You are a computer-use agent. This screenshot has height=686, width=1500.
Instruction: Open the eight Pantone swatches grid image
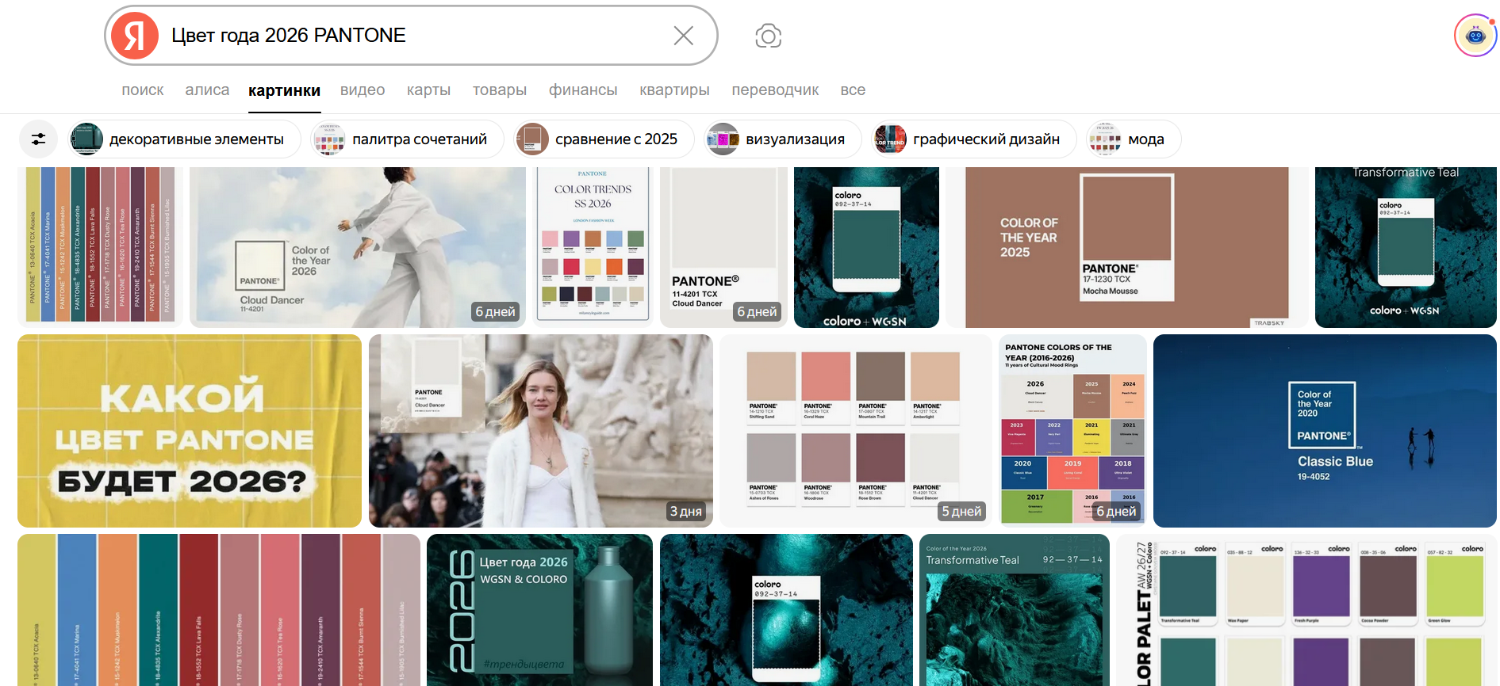tap(855, 431)
